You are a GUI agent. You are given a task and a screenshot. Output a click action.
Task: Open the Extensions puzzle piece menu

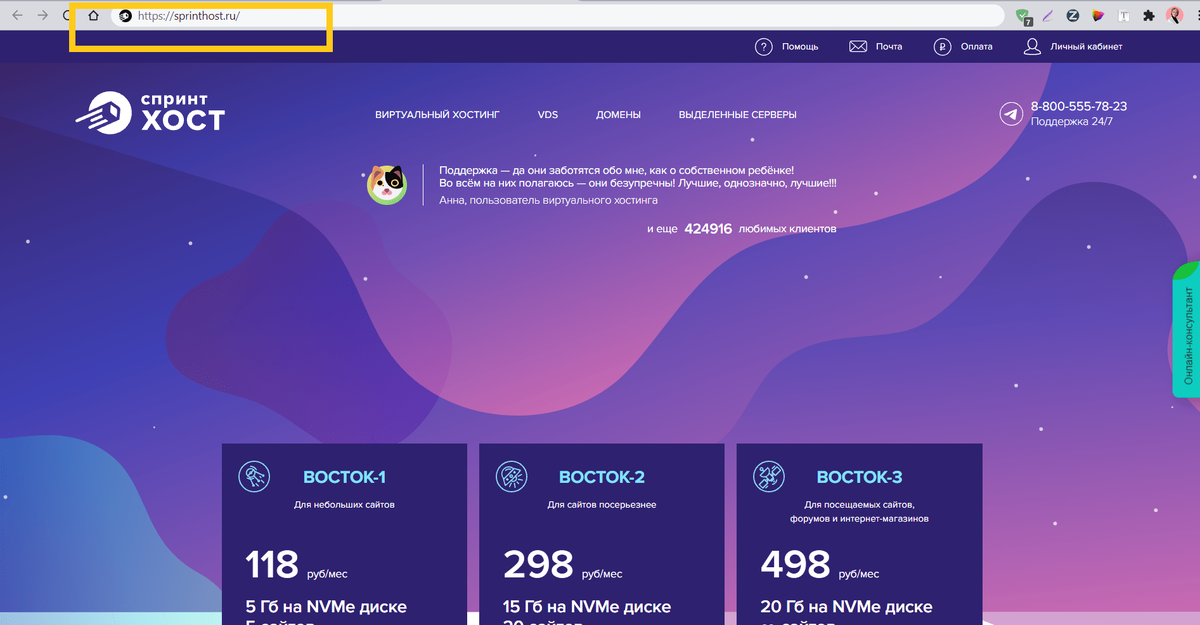1149,16
